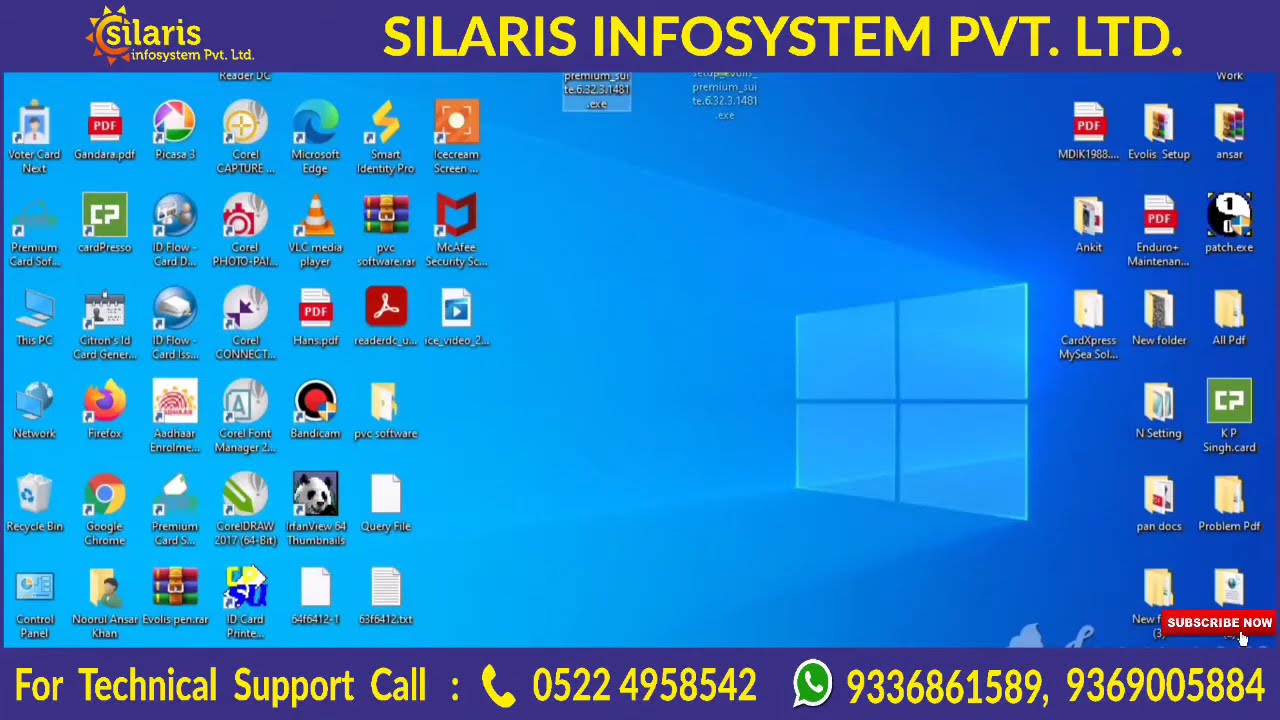The height and width of the screenshot is (720, 1280).
Task: Open the Voter Card Next icon
Action: tap(35, 137)
